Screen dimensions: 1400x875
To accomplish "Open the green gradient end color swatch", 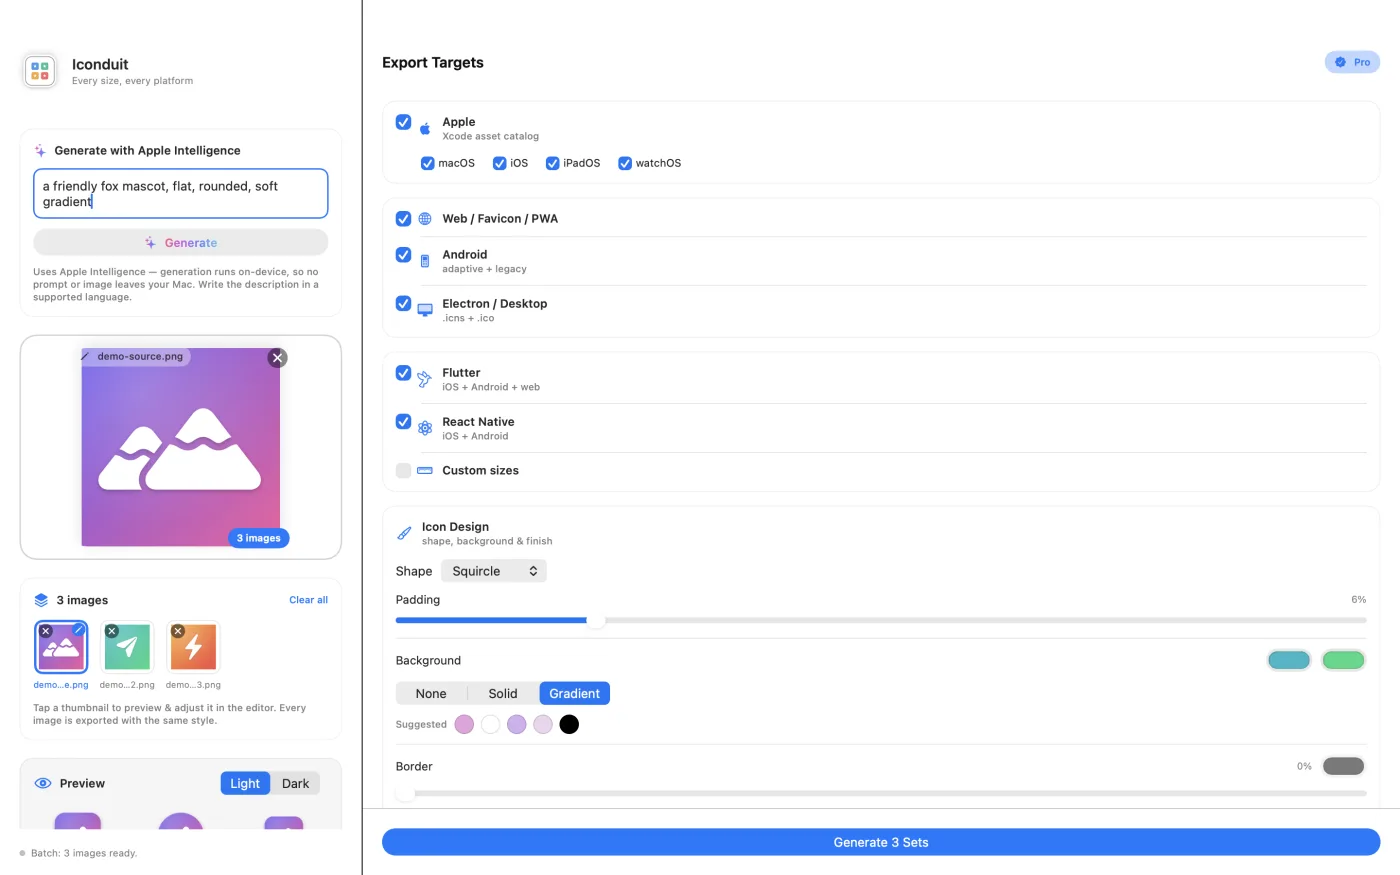I will (x=1343, y=660).
